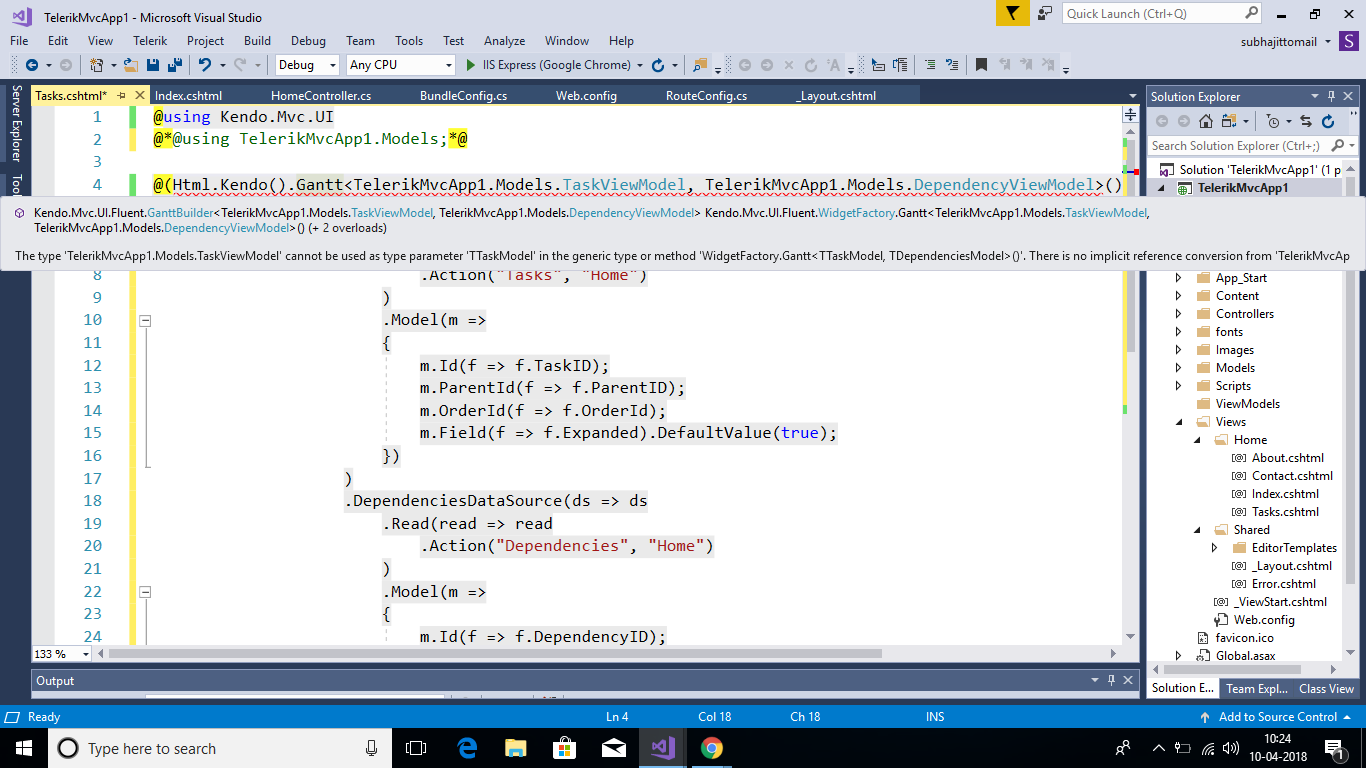The image size is (1366, 768).
Task: Click the Pending Changes Filter clock icon
Action: [x=1273, y=121]
